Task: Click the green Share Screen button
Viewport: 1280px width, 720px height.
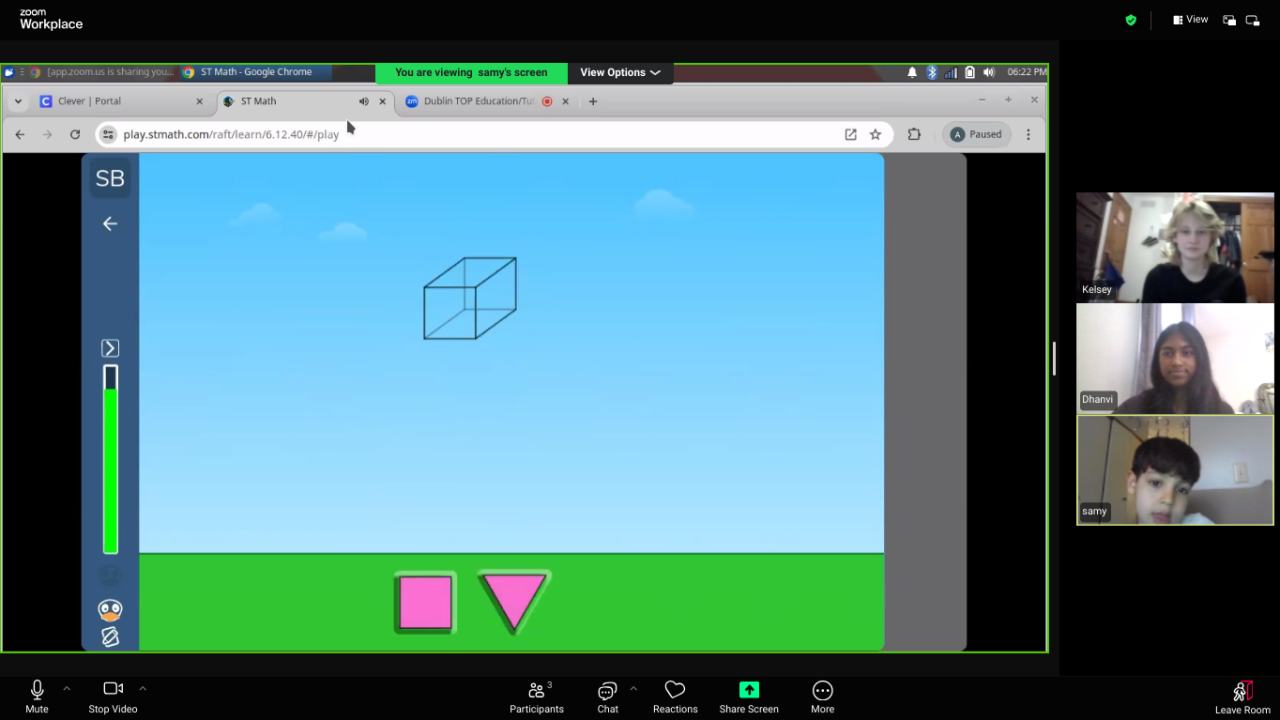Action: tap(749, 697)
